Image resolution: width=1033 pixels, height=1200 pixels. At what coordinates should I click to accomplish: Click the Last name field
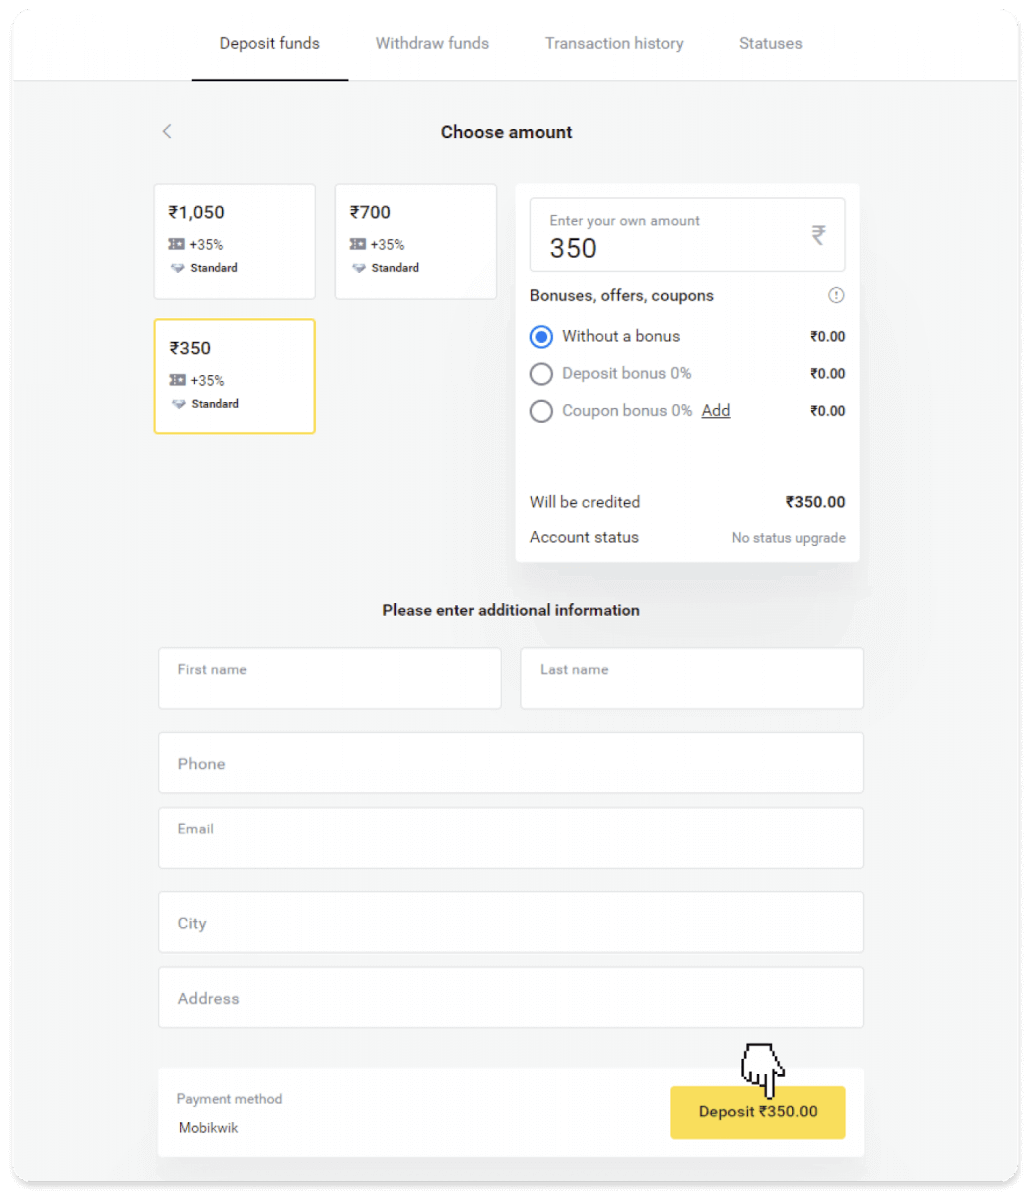click(692, 678)
